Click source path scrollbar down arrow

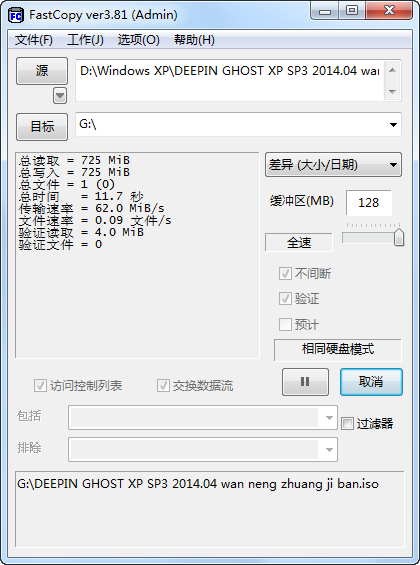tap(393, 92)
